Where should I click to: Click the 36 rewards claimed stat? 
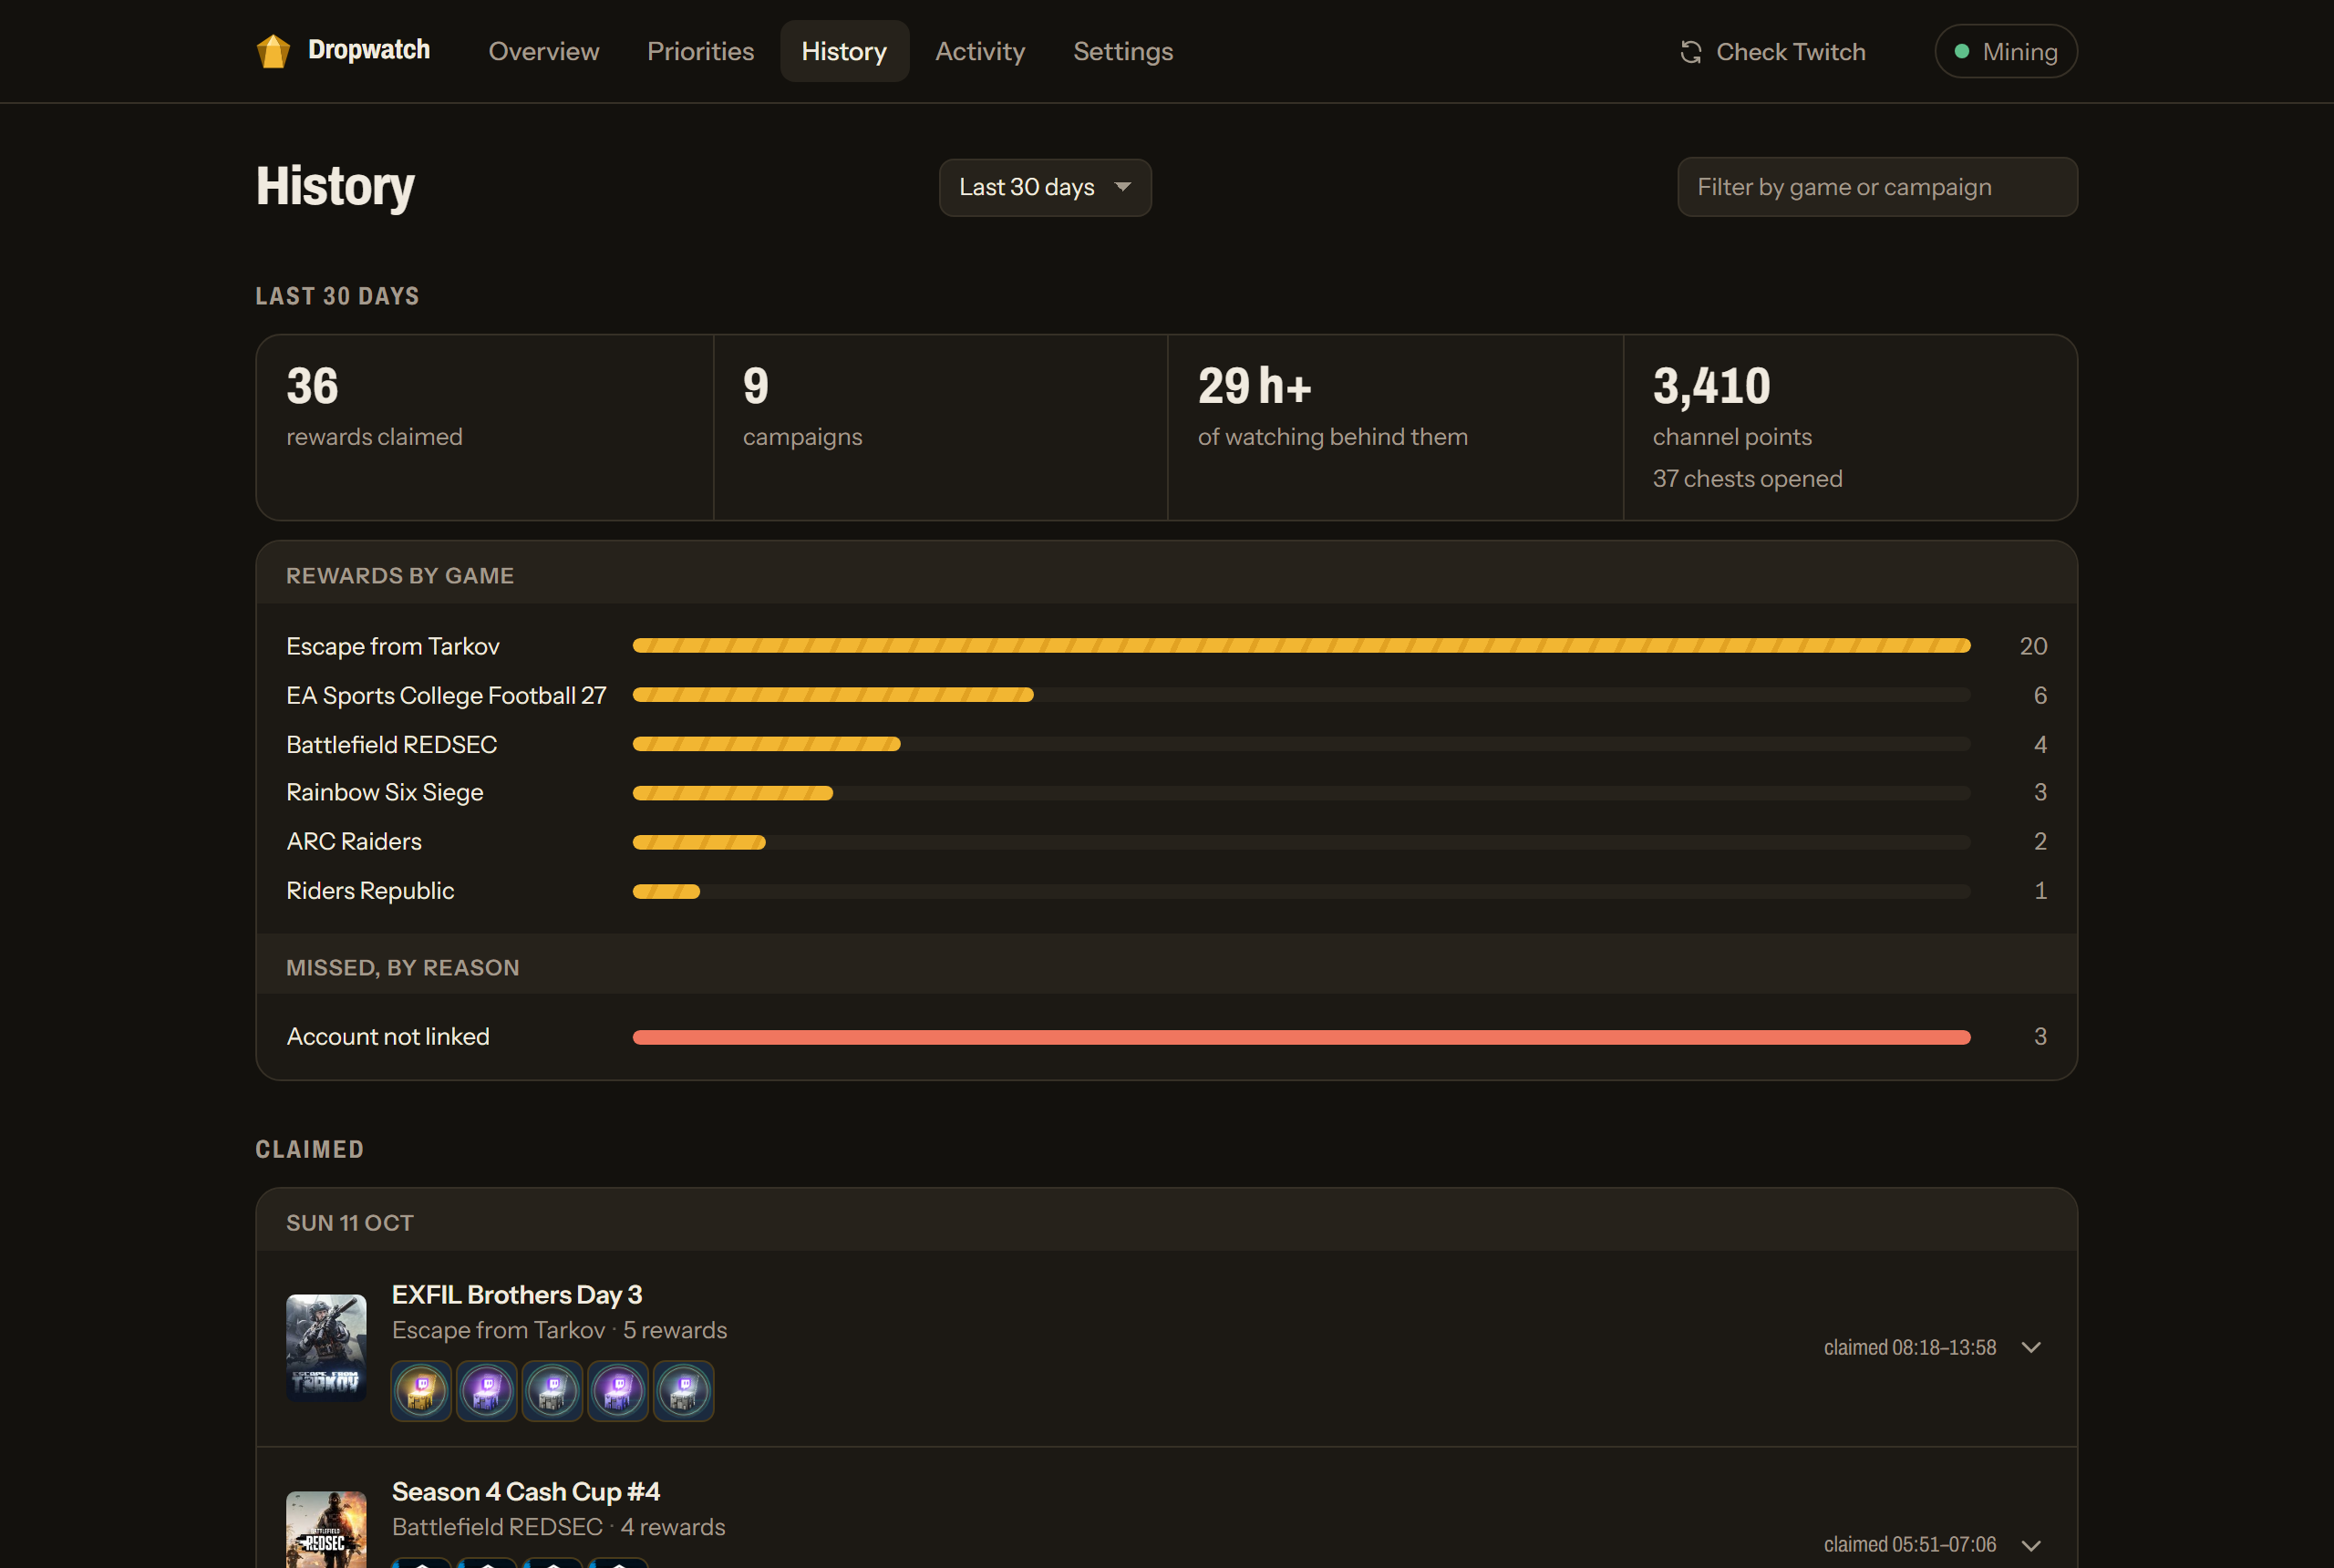coord(485,427)
